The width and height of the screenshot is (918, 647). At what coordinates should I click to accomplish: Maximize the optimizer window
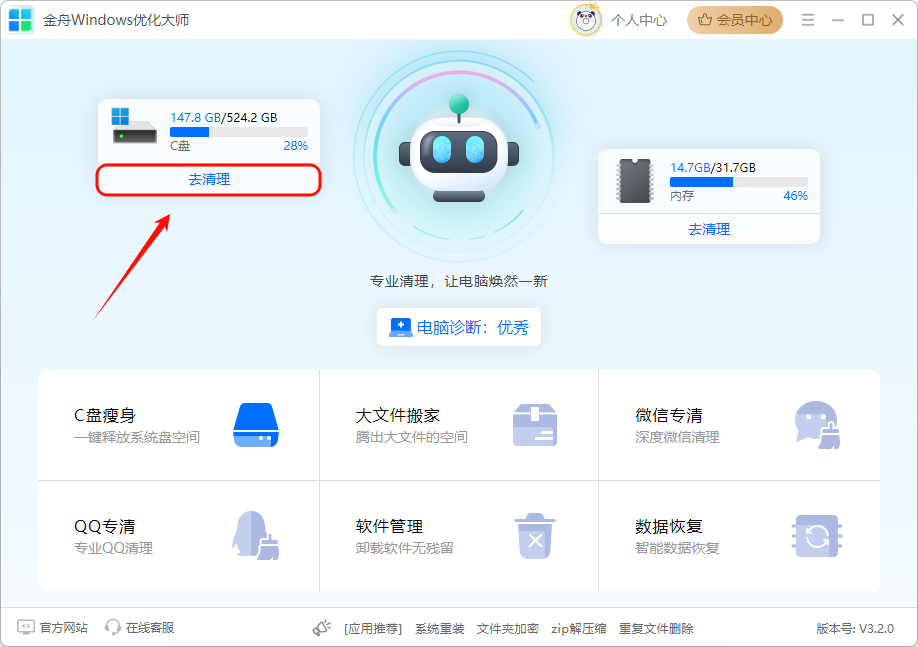click(868, 20)
